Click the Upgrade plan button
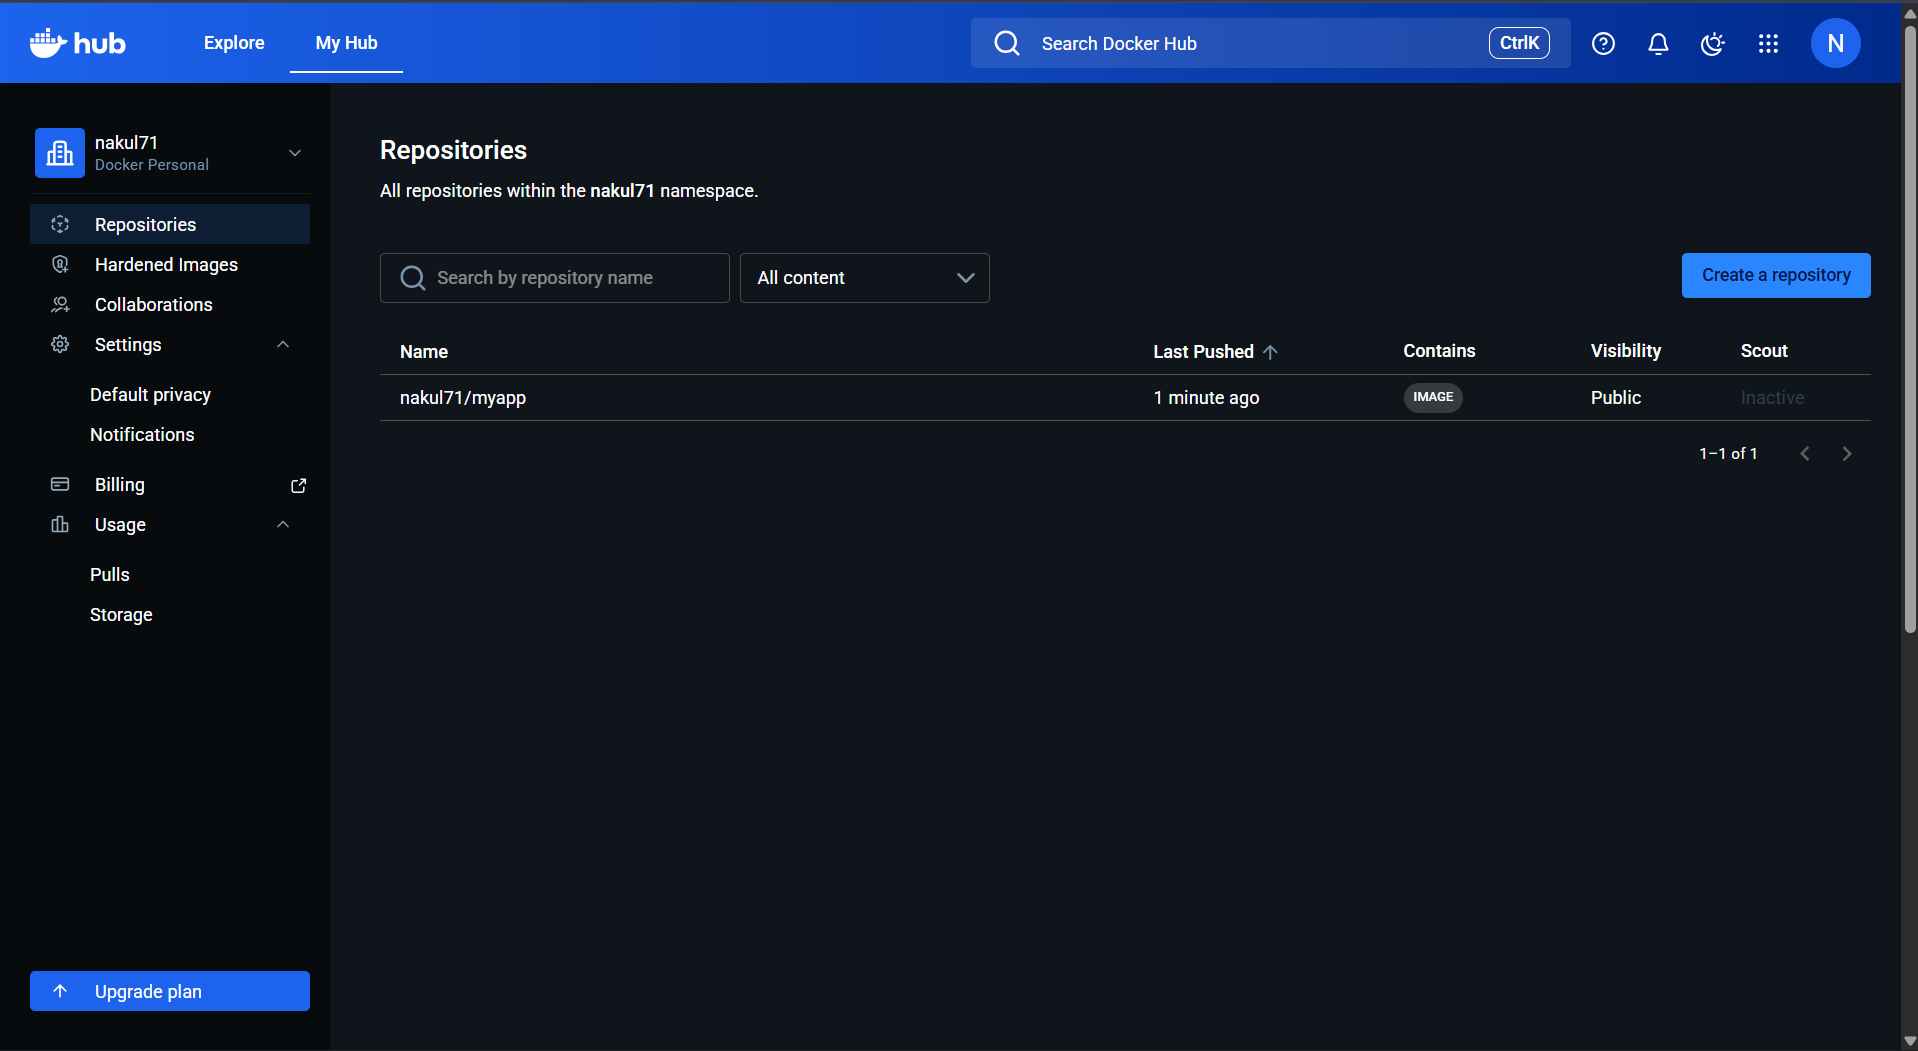The image size is (1918, 1051). tap(170, 991)
